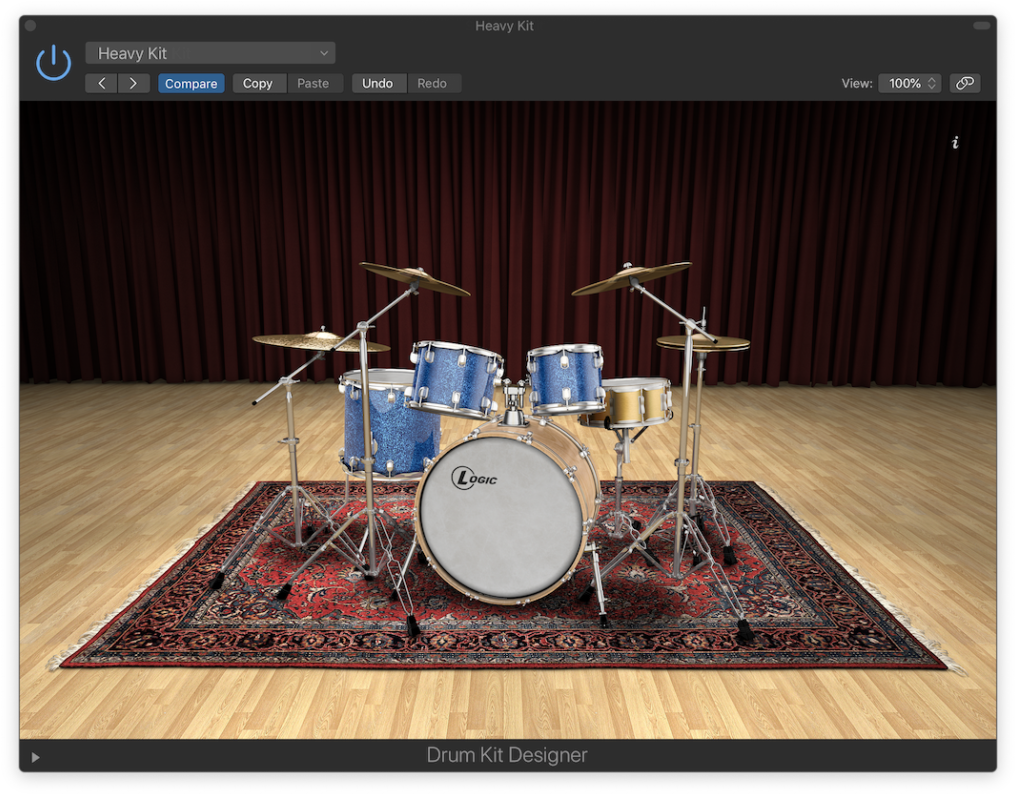1015x794 pixels.
Task: Toggle the link icon button
Action: point(964,83)
